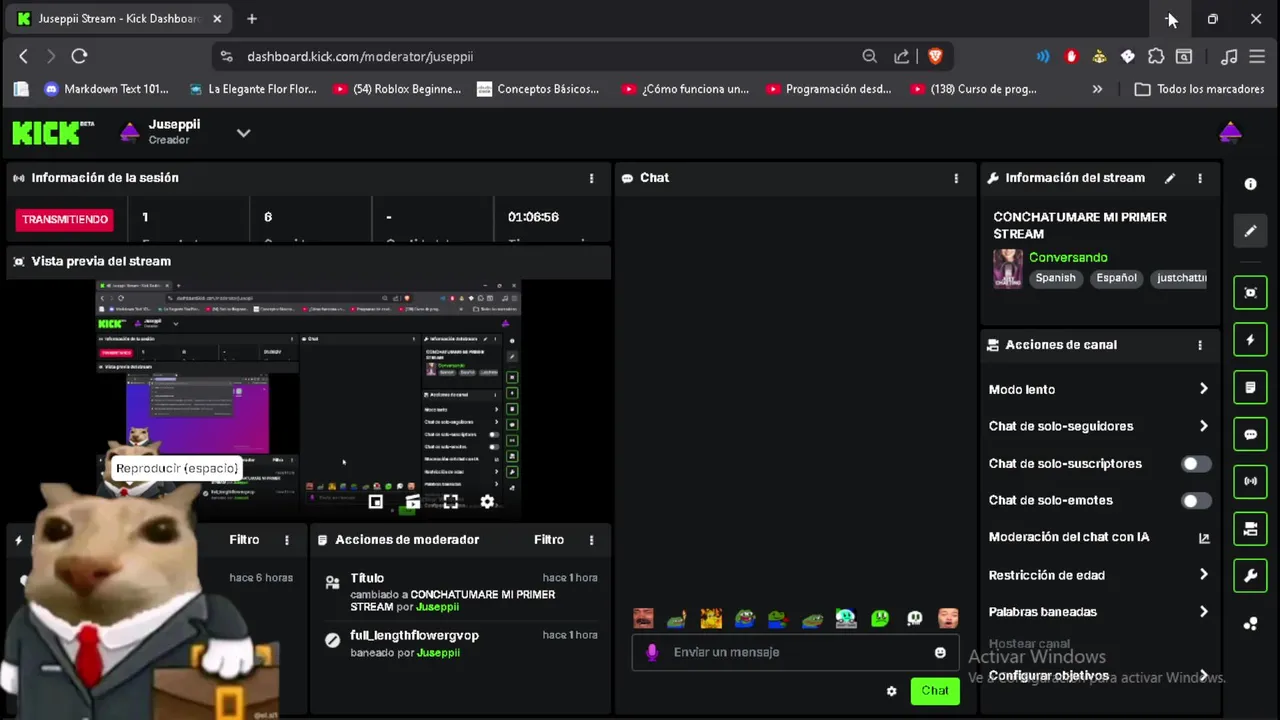Expand Palabras baneadas options
This screenshot has height=720, width=1280.
[x=1203, y=612]
